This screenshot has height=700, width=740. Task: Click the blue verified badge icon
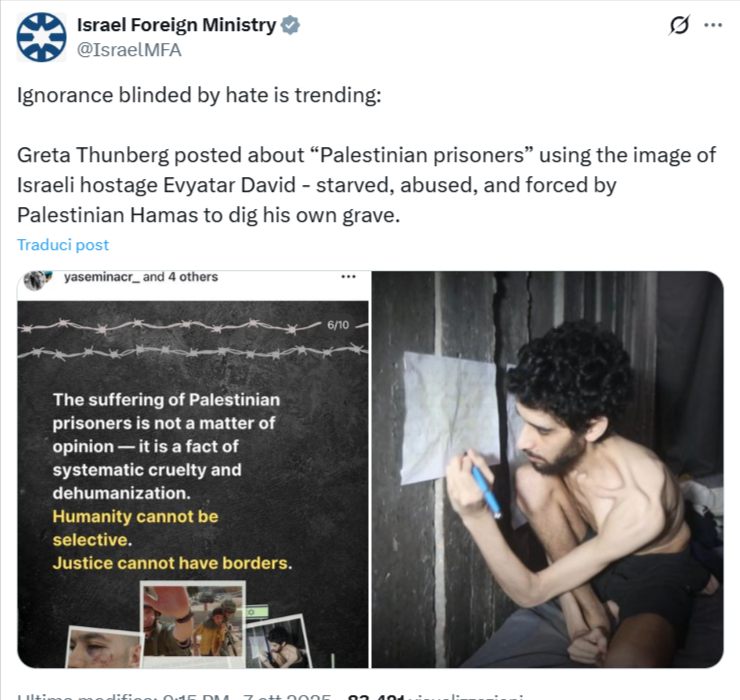tap(290, 25)
